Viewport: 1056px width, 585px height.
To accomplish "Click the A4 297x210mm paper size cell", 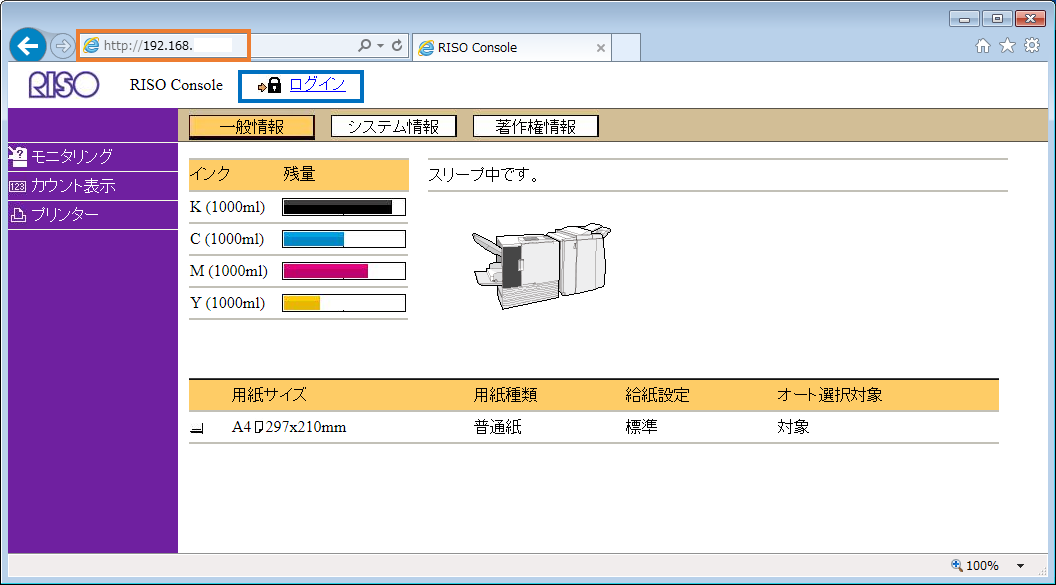I will pos(289,427).
